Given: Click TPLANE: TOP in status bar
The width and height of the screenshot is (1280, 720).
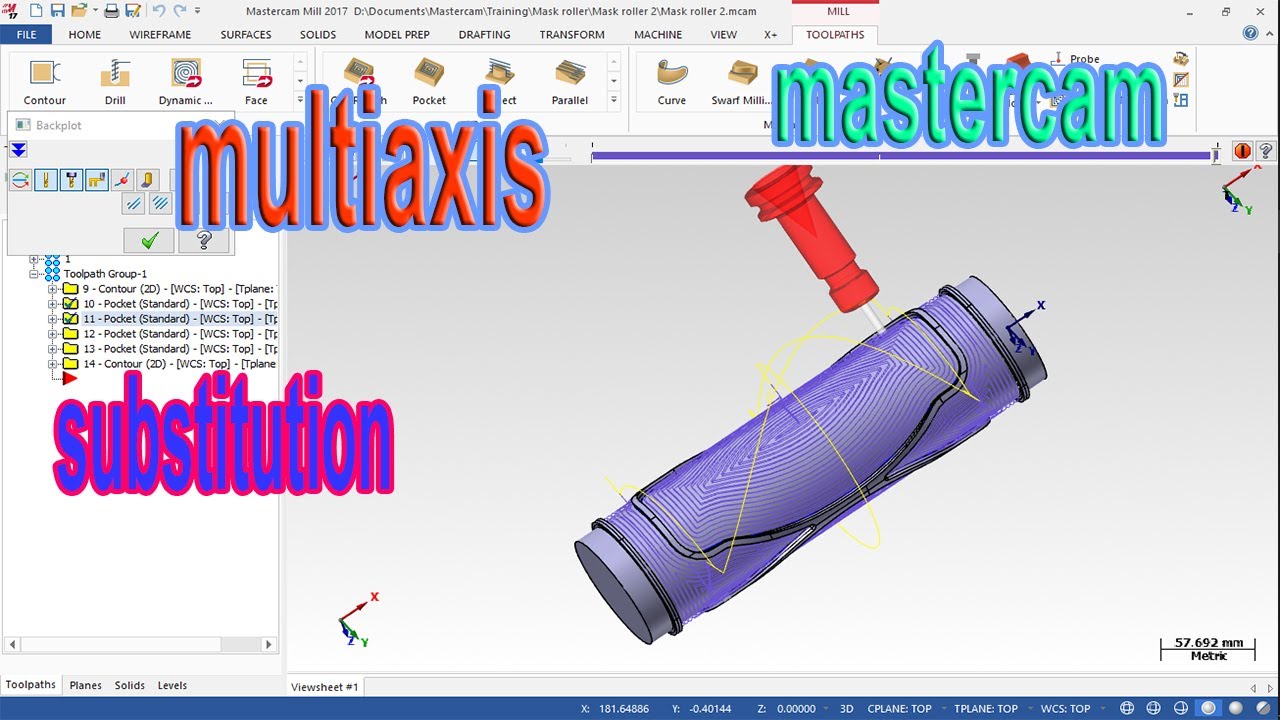Looking at the screenshot, I should [x=986, y=709].
